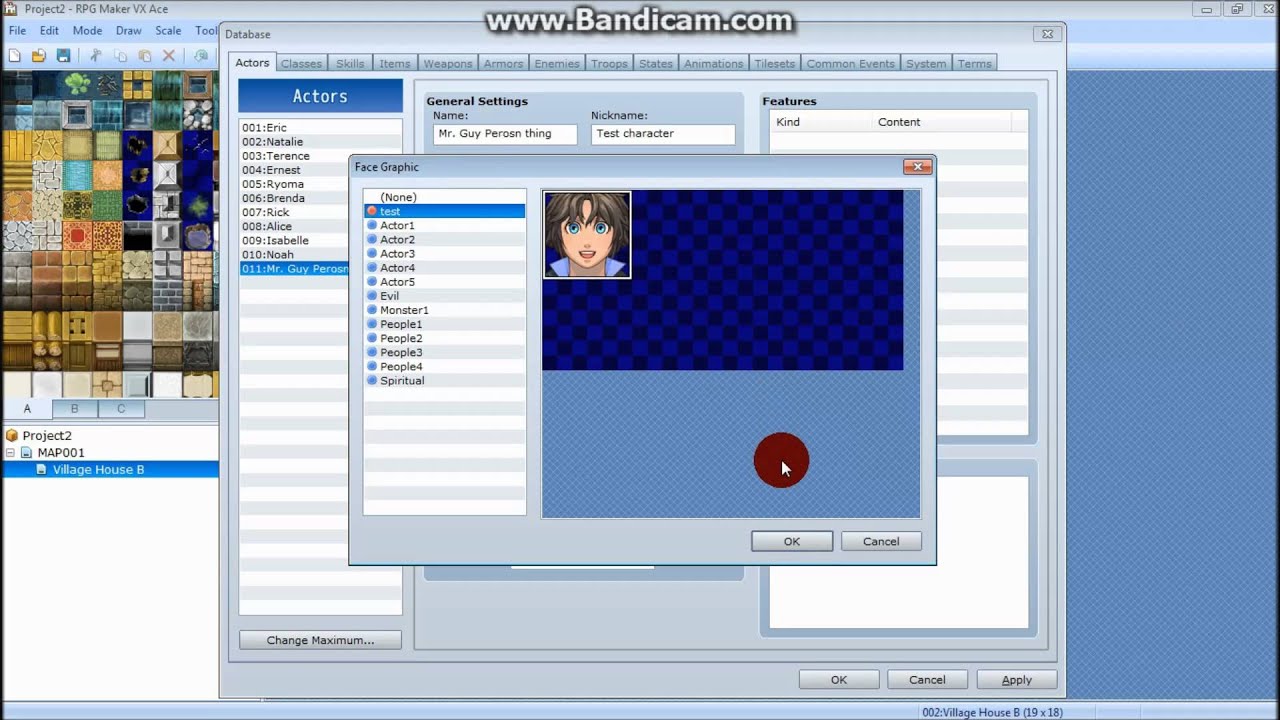Select the face portrait in the preview grid
This screenshot has height=720, width=1280.
(x=587, y=235)
